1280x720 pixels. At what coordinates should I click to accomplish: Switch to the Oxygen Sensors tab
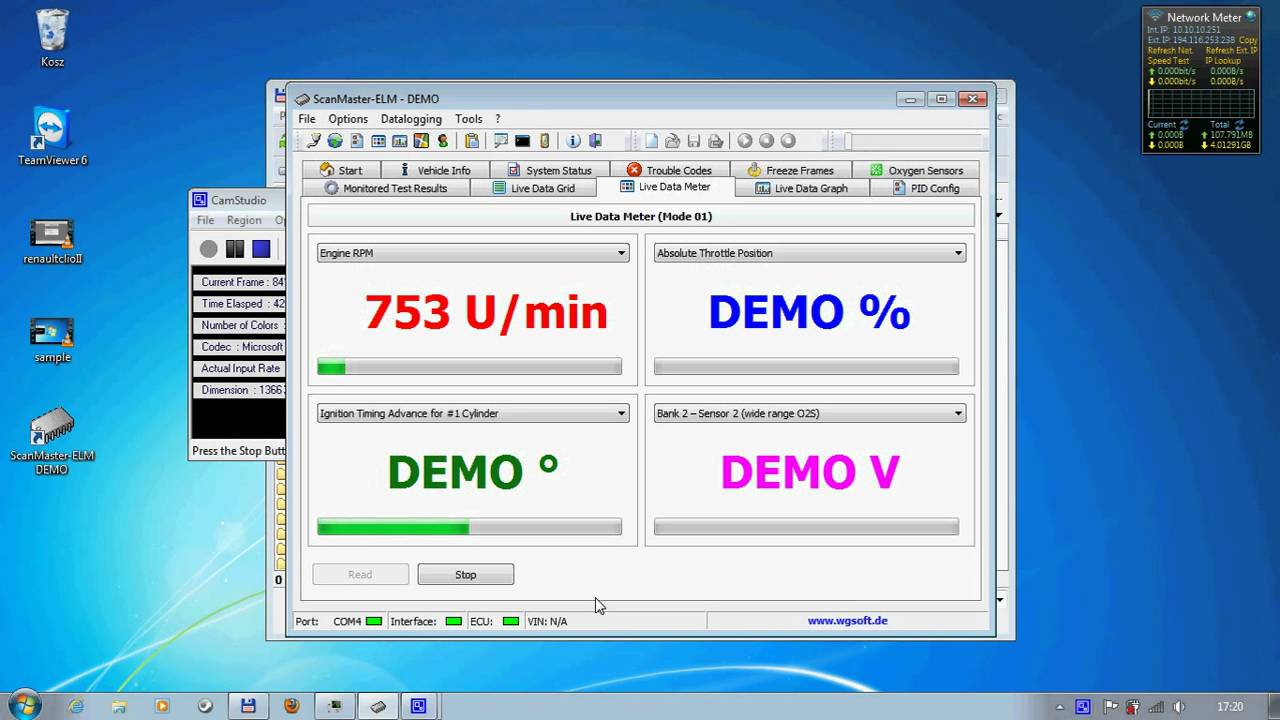[x=916, y=170]
